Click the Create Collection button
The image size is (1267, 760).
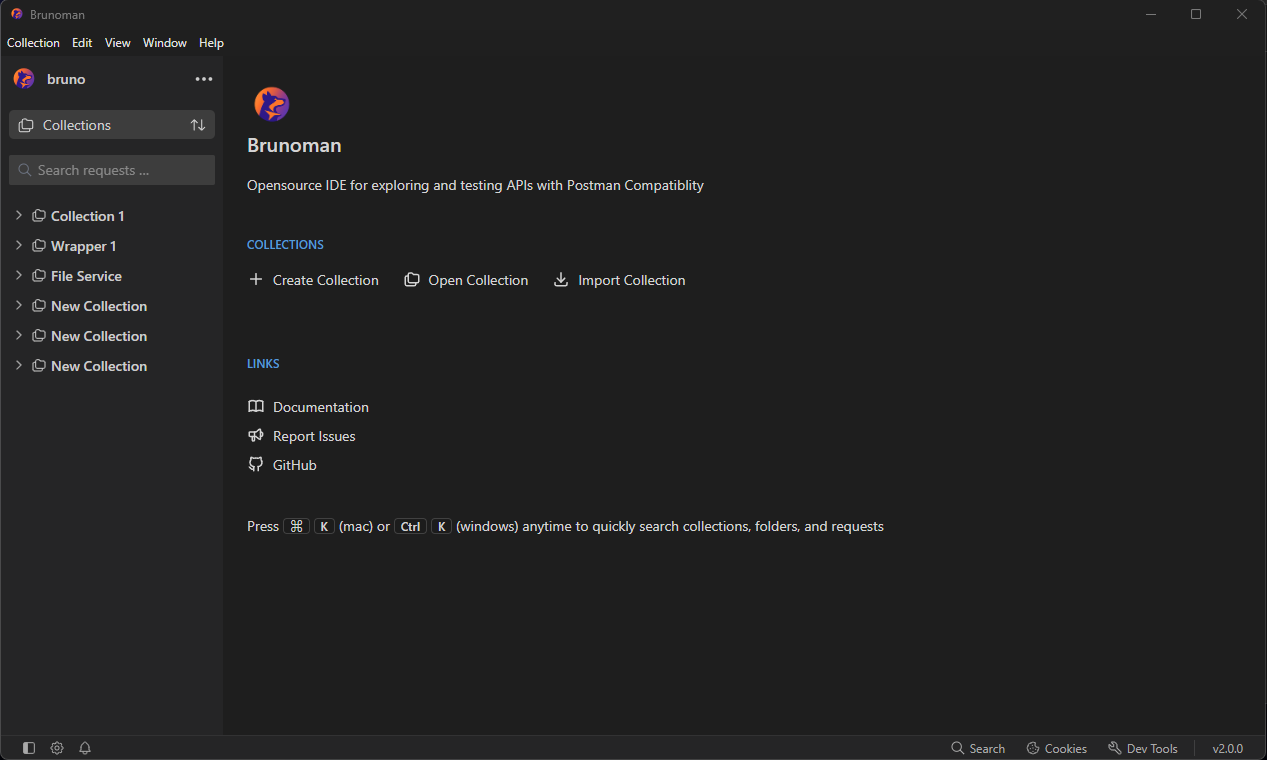tap(313, 280)
